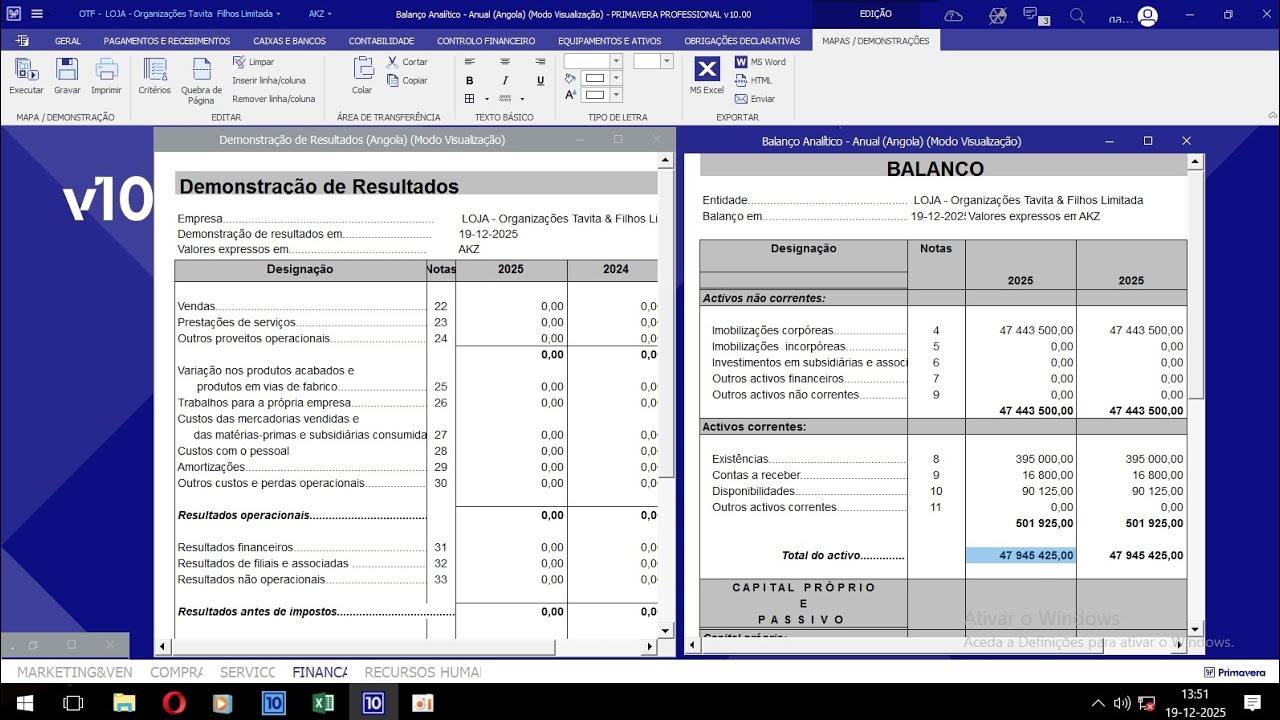
Task: Click the Executar map icon
Action: [x=26, y=70]
